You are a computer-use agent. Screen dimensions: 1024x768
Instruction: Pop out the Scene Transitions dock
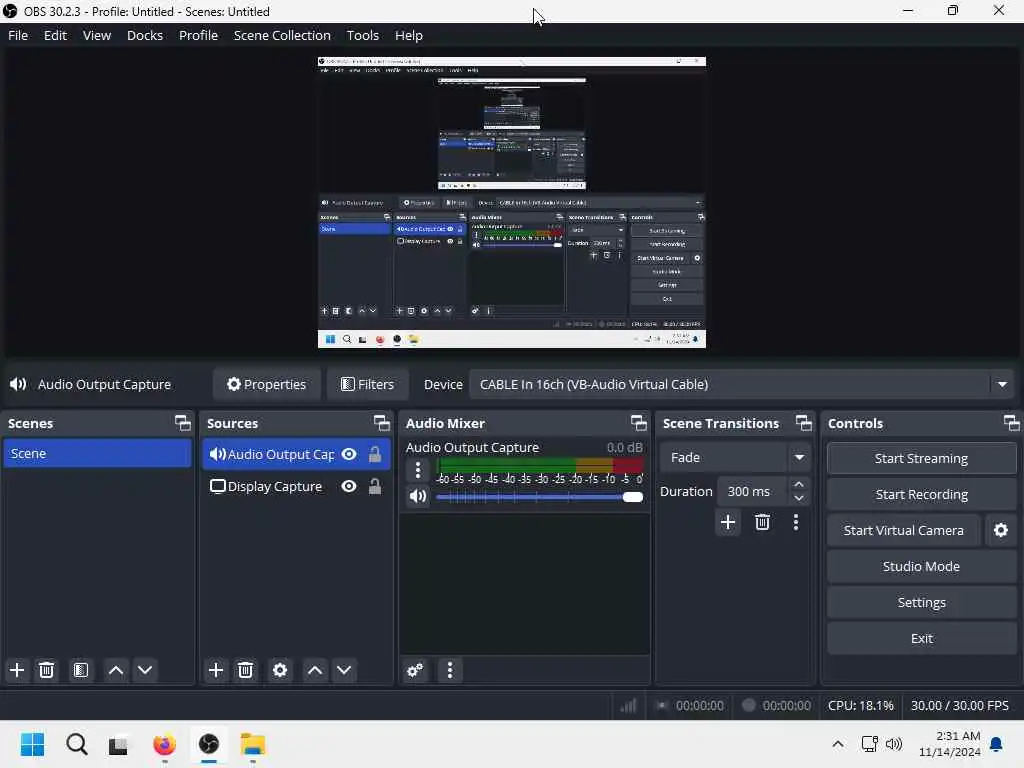pyautogui.click(x=804, y=423)
